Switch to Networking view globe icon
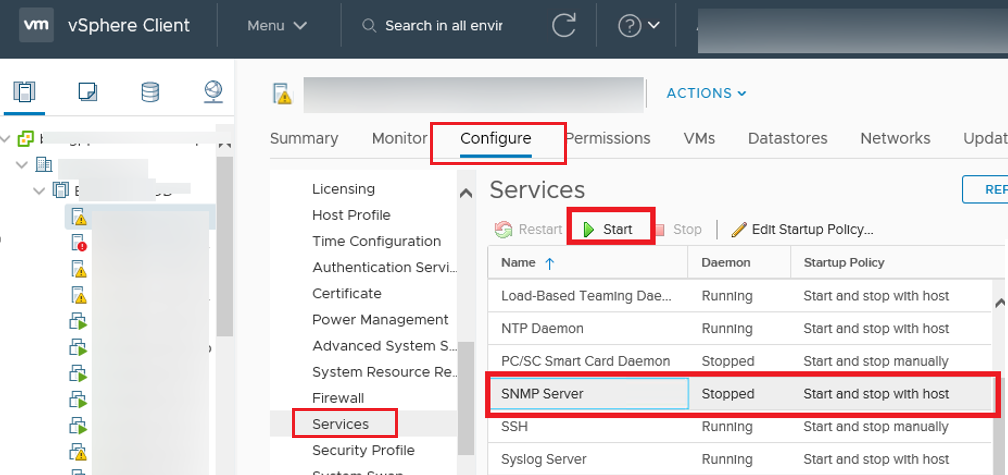 213,92
